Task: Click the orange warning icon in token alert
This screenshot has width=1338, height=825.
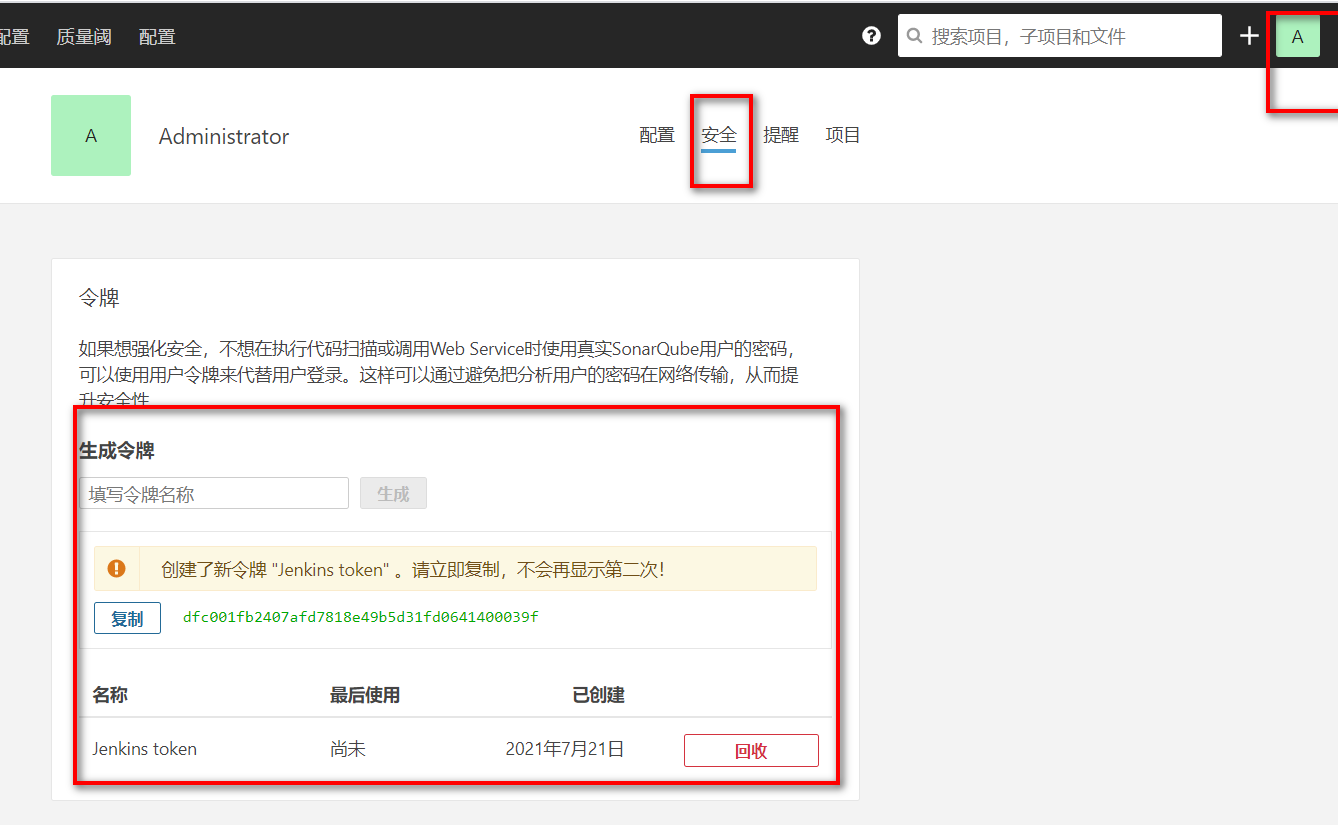Action: [x=117, y=569]
